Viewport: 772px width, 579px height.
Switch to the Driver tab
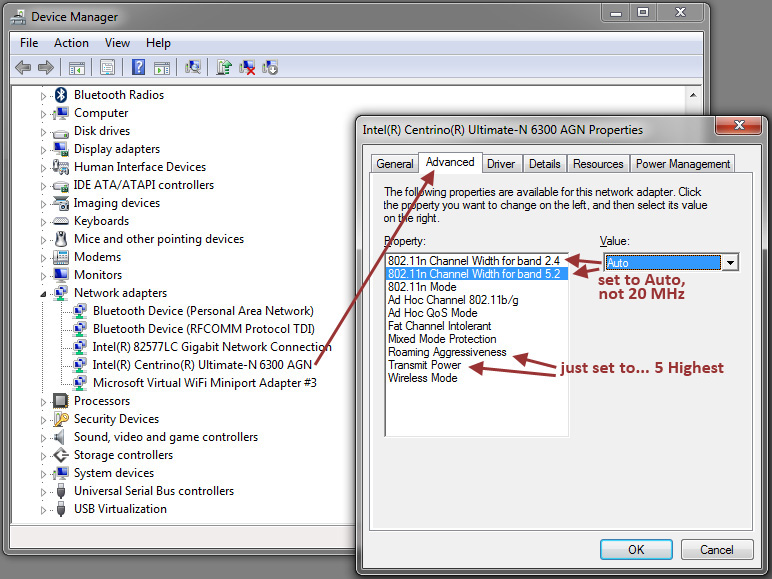(x=501, y=163)
